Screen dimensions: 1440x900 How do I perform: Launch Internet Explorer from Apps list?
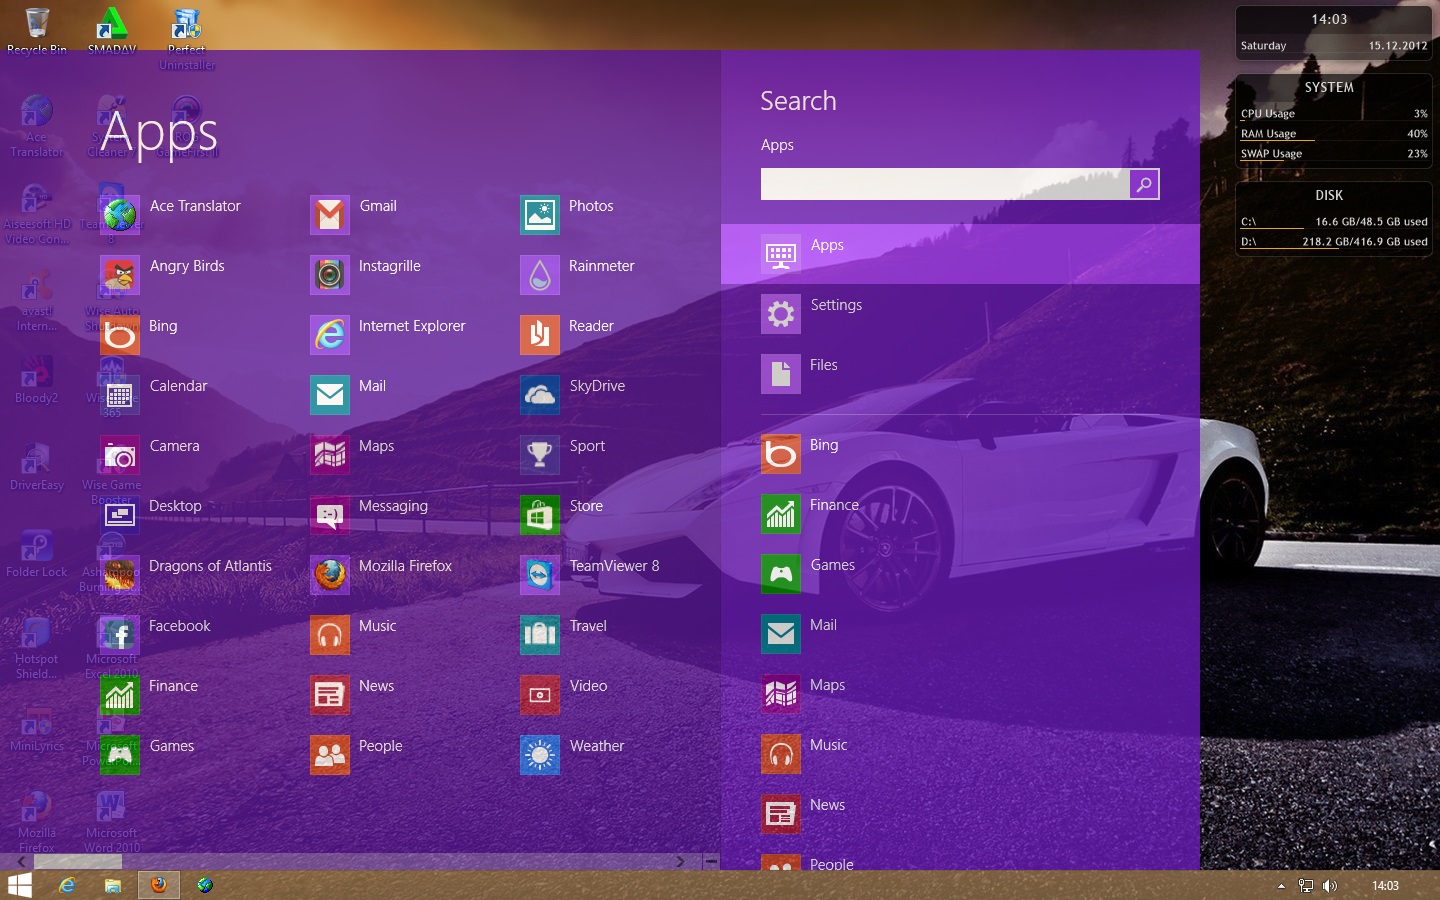[x=330, y=335]
